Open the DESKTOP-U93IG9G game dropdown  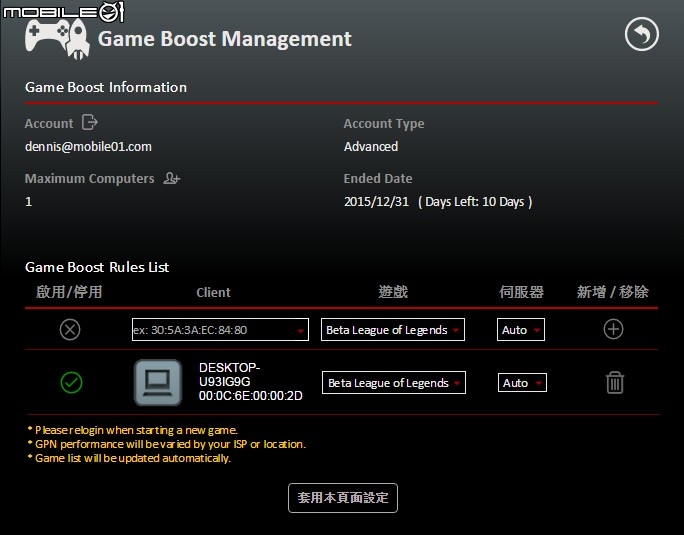(x=393, y=383)
